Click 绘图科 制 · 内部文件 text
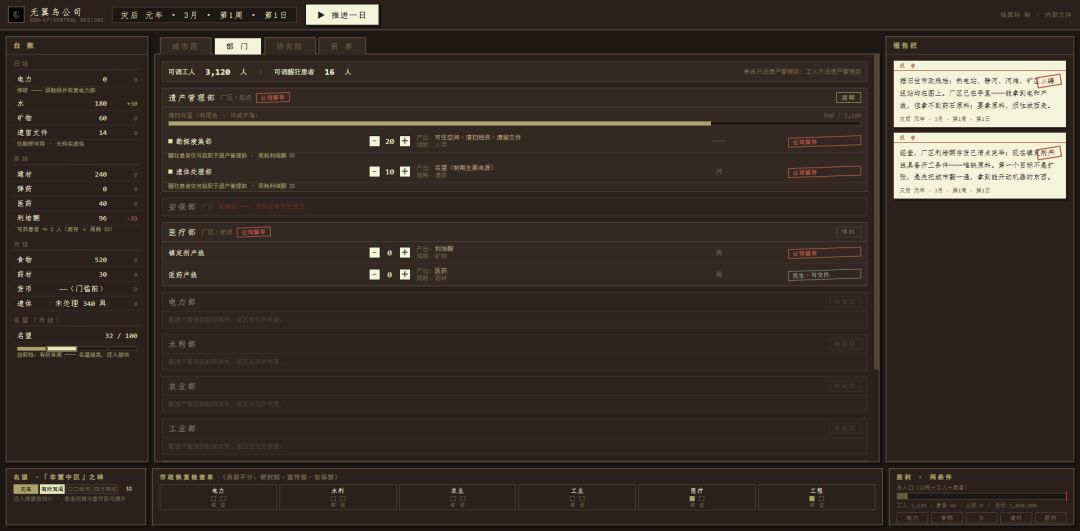 click(x=1036, y=14)
